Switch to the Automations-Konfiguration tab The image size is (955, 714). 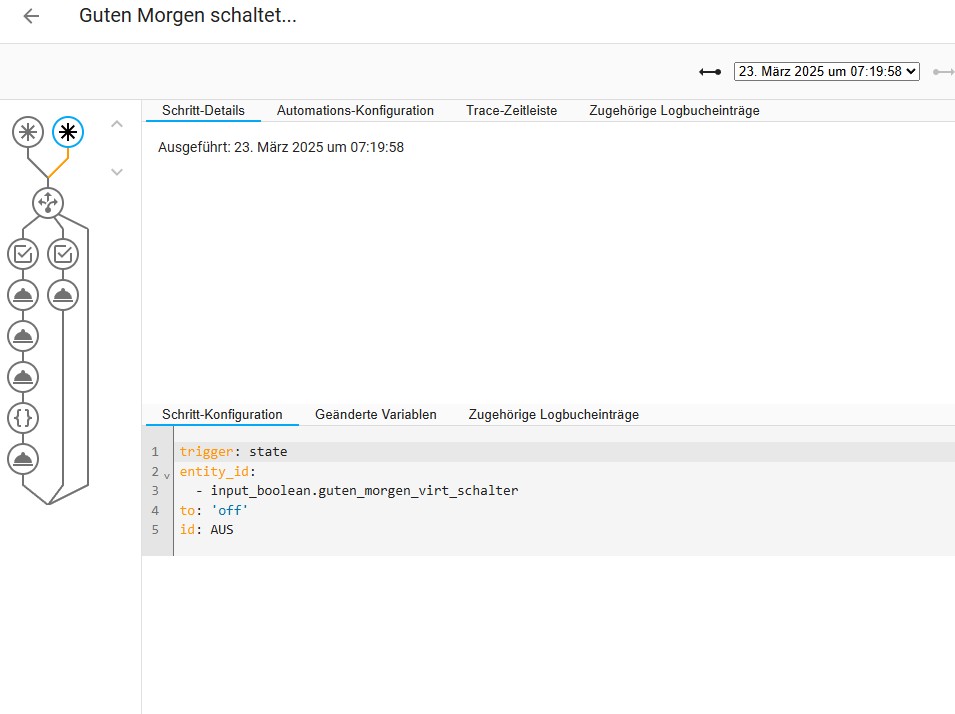point(355,111)
